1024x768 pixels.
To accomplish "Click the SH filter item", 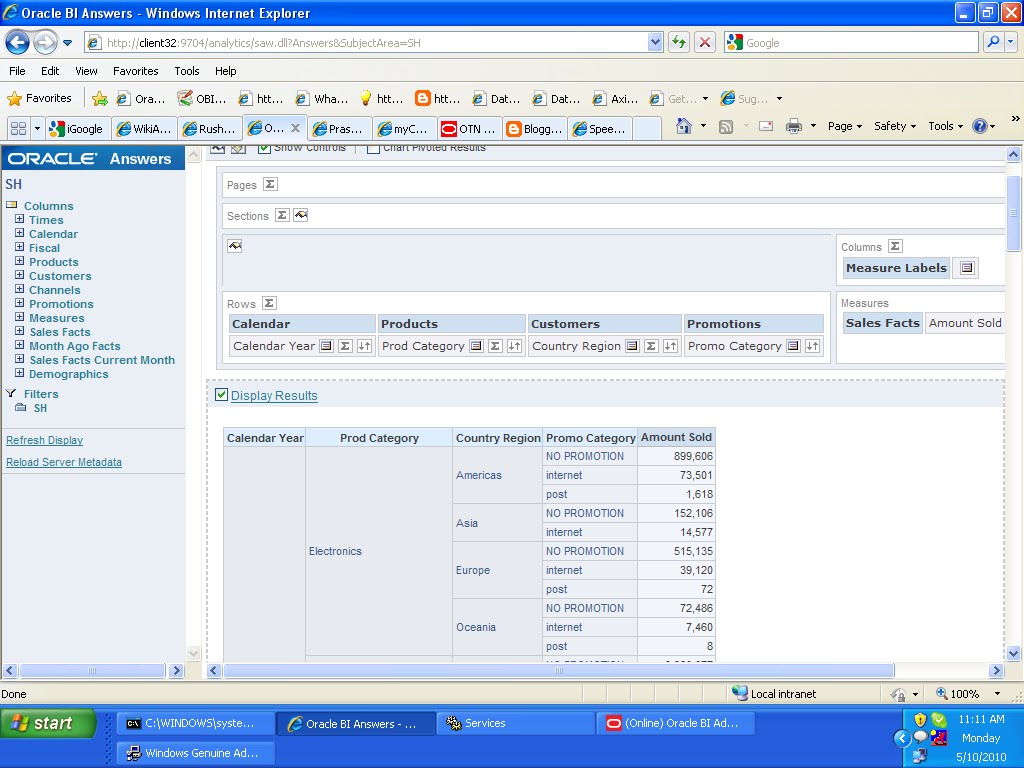I will pyautogui.click(x=40, y=408).
